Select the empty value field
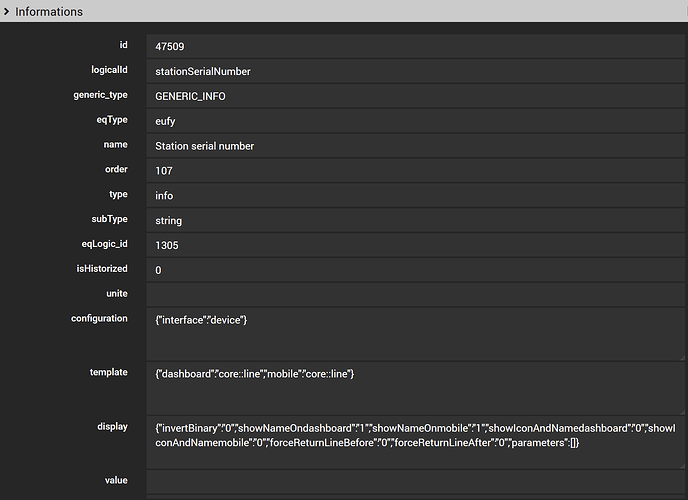Viewport: 688px width, 500px height. [x=416, y=482]
